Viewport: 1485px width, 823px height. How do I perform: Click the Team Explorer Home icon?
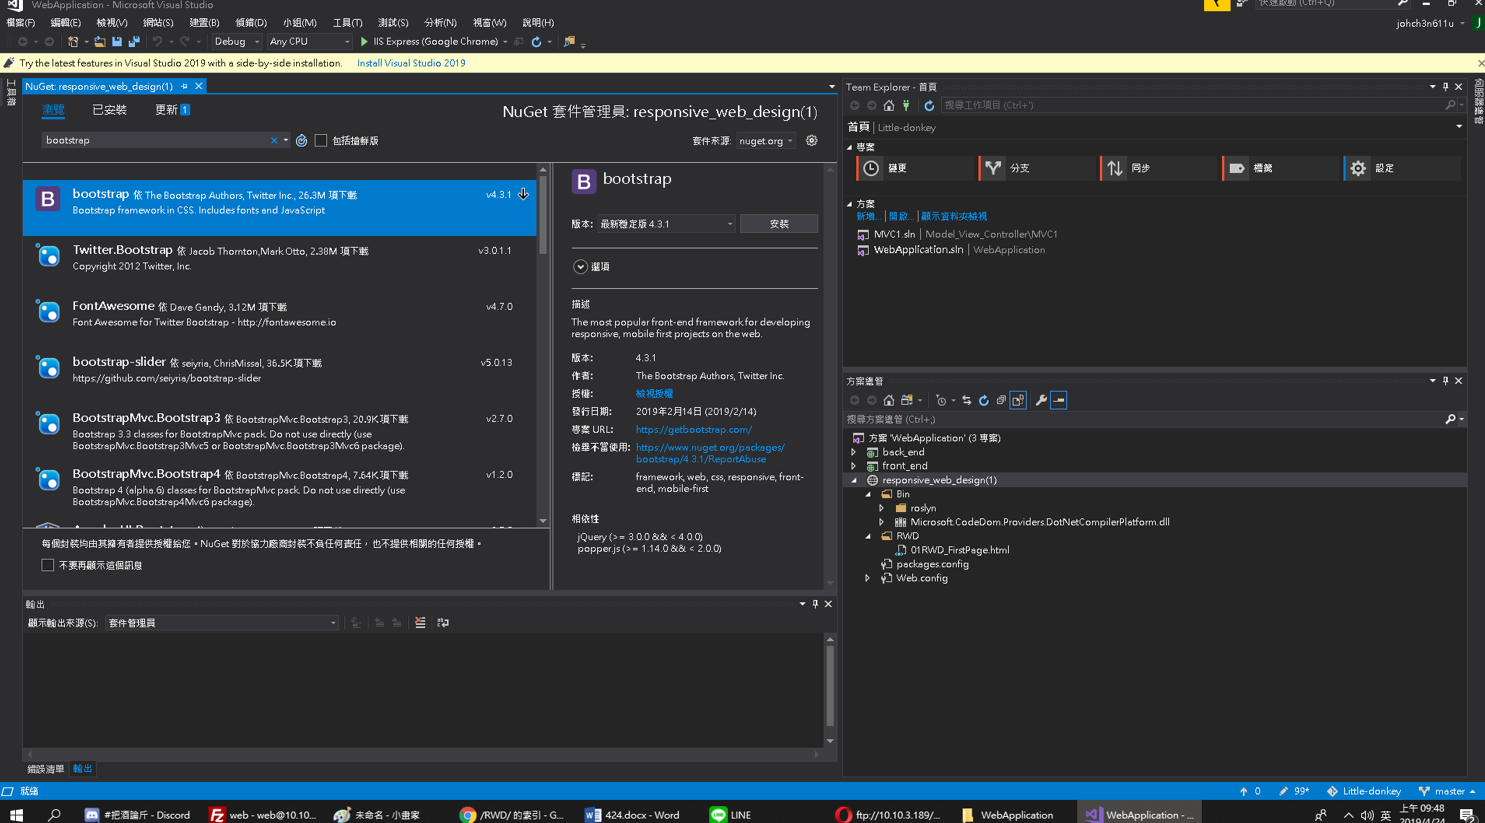889,105
